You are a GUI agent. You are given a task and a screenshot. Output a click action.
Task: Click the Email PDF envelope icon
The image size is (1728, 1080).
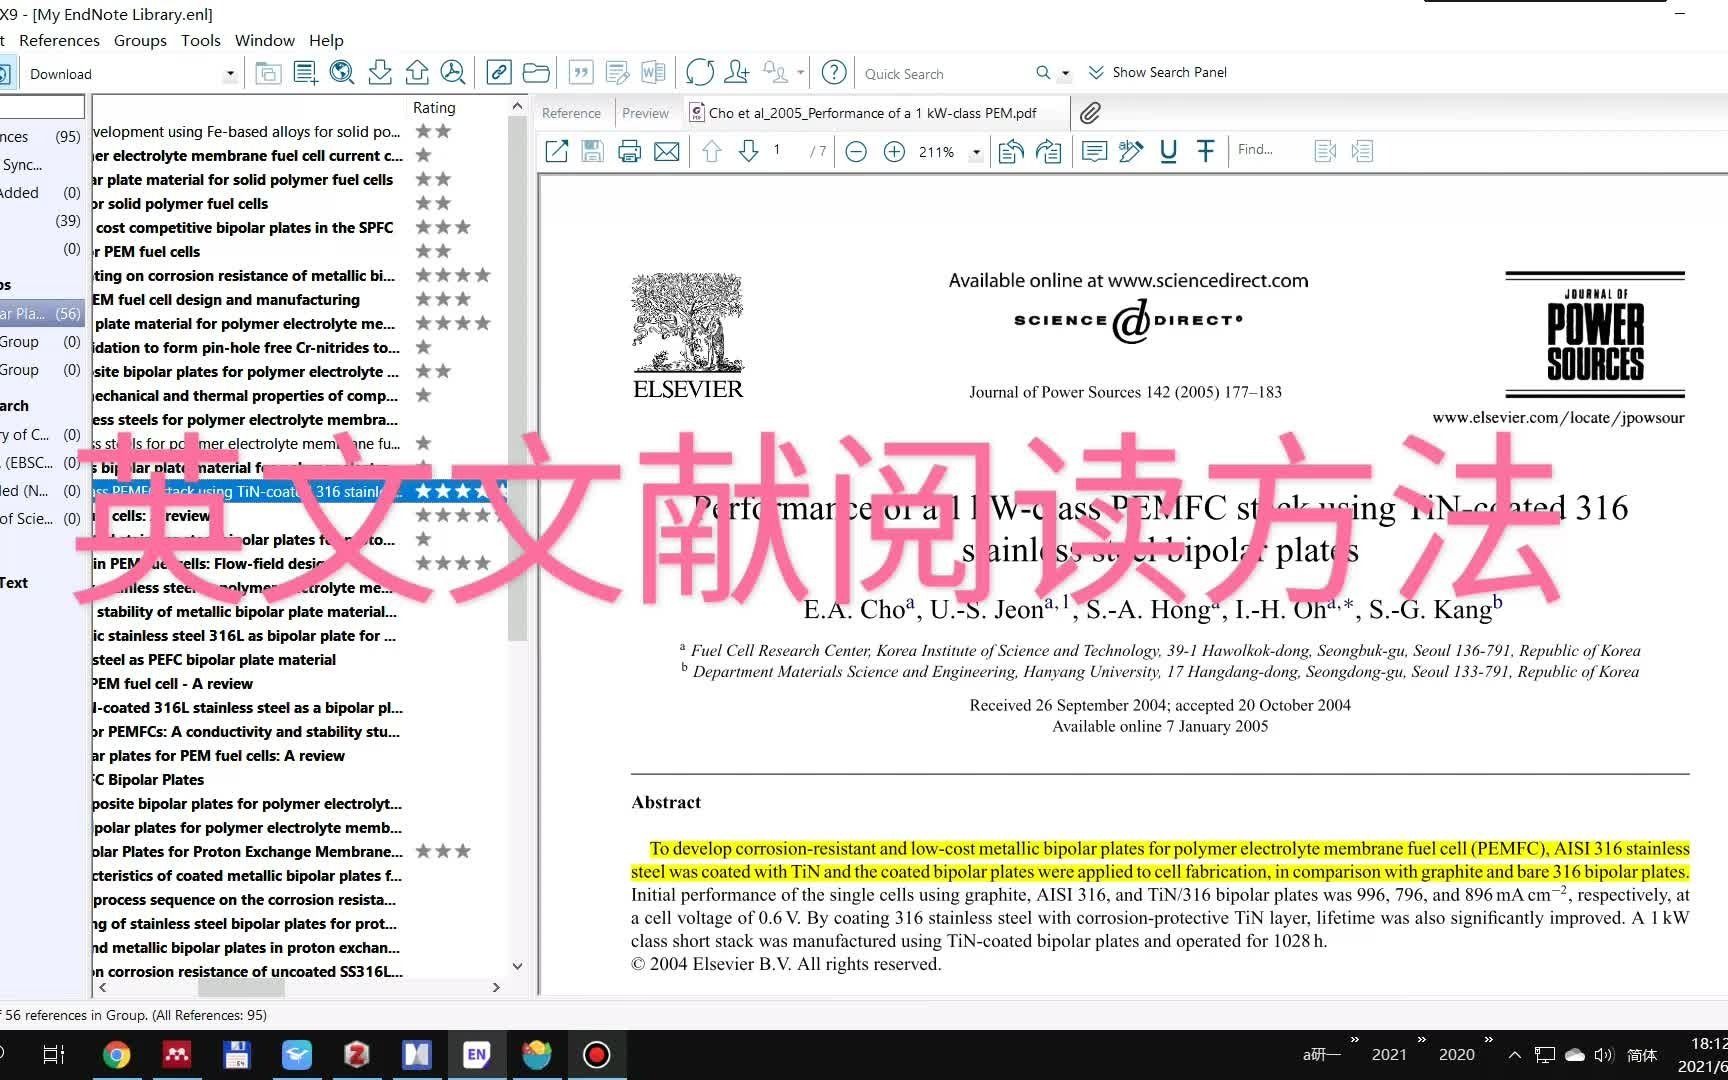tap(666, 151)
